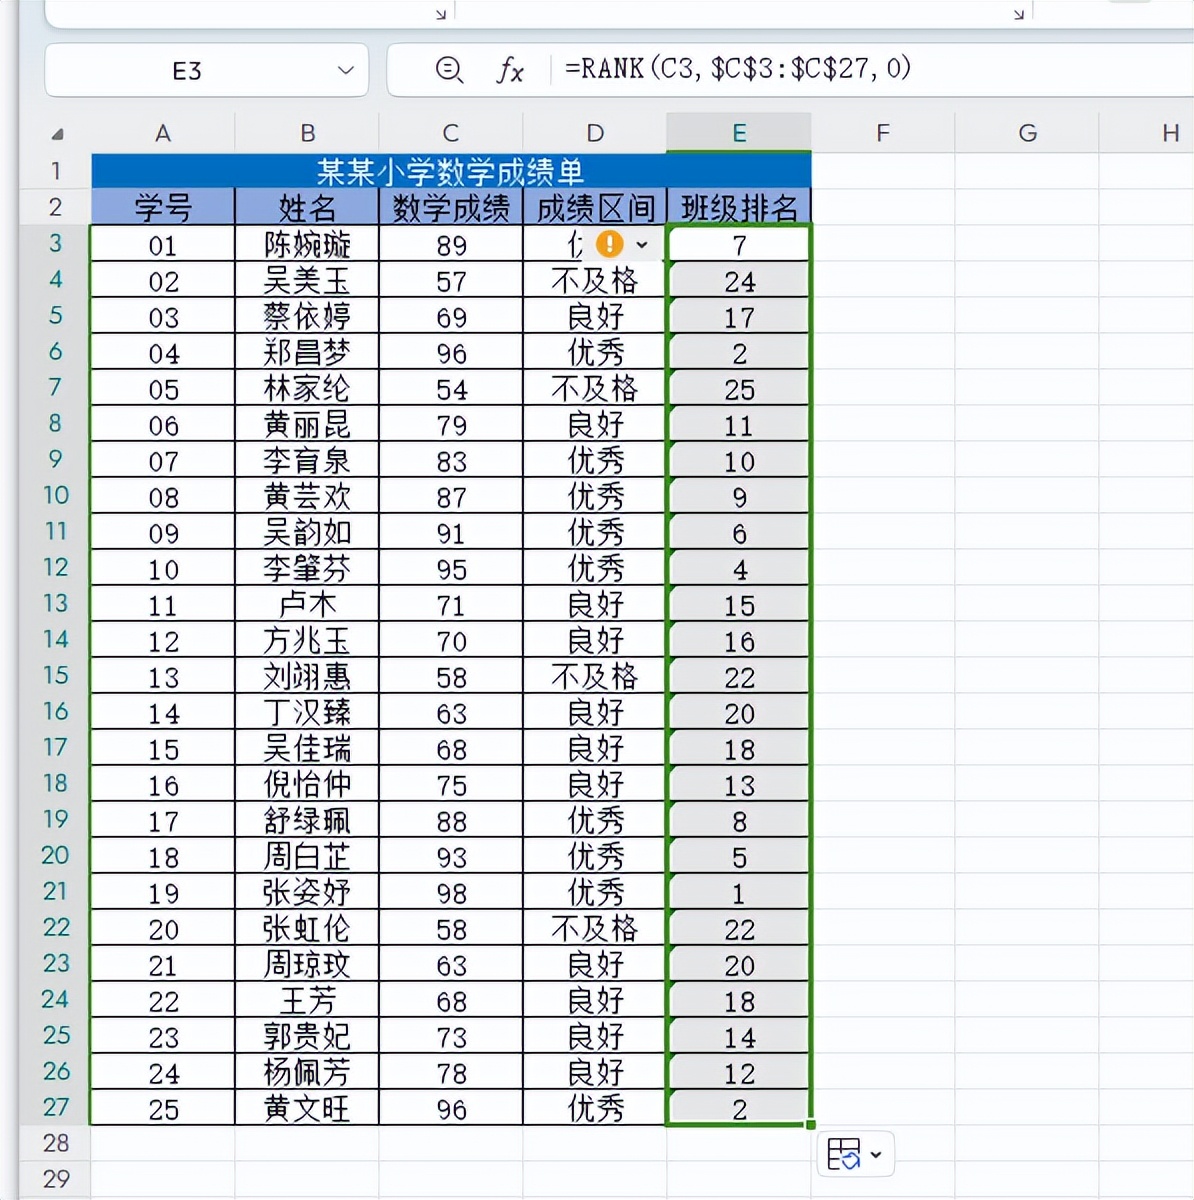Click the 数学成绩 header cell
Screen dimensions: 1194x1200
(451, 207)
